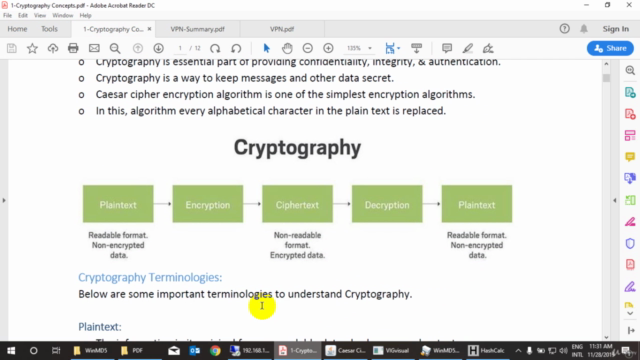Open the Edit menu
The width and height of the screenshot is (640, 360).
(x=23, y=16)
